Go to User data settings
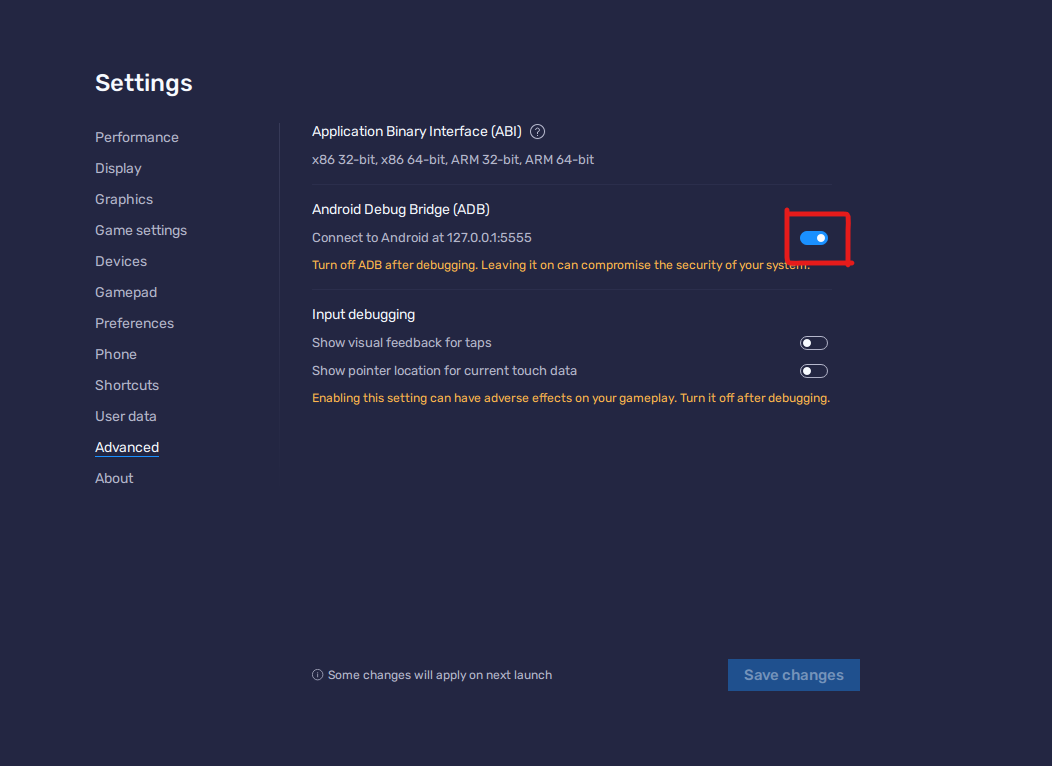Image resolution: width=1052 pixels, height=766 pixels. (126, 416)
